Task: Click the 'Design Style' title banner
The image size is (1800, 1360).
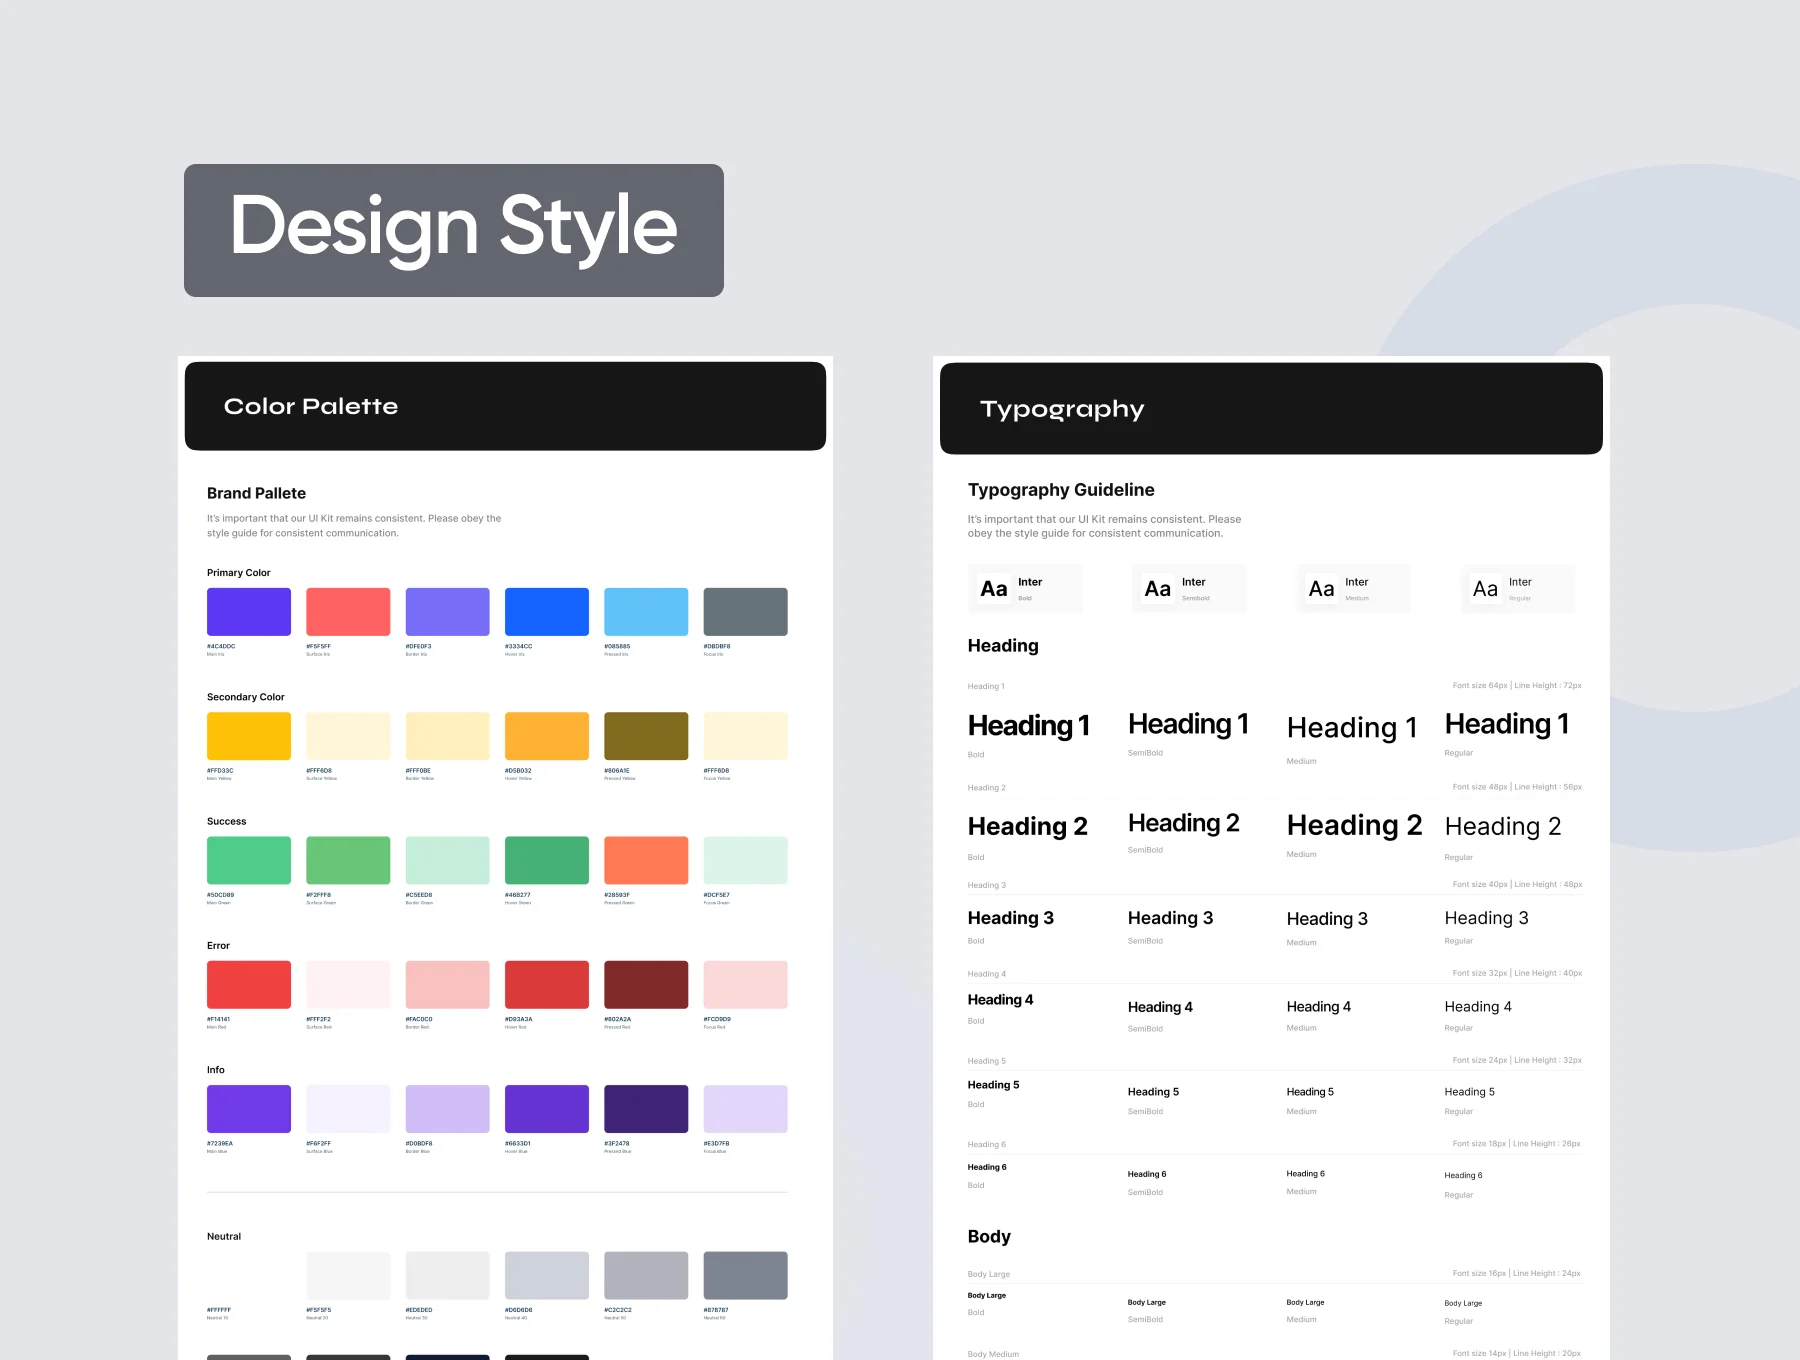Action: click(x=454, y=230)
